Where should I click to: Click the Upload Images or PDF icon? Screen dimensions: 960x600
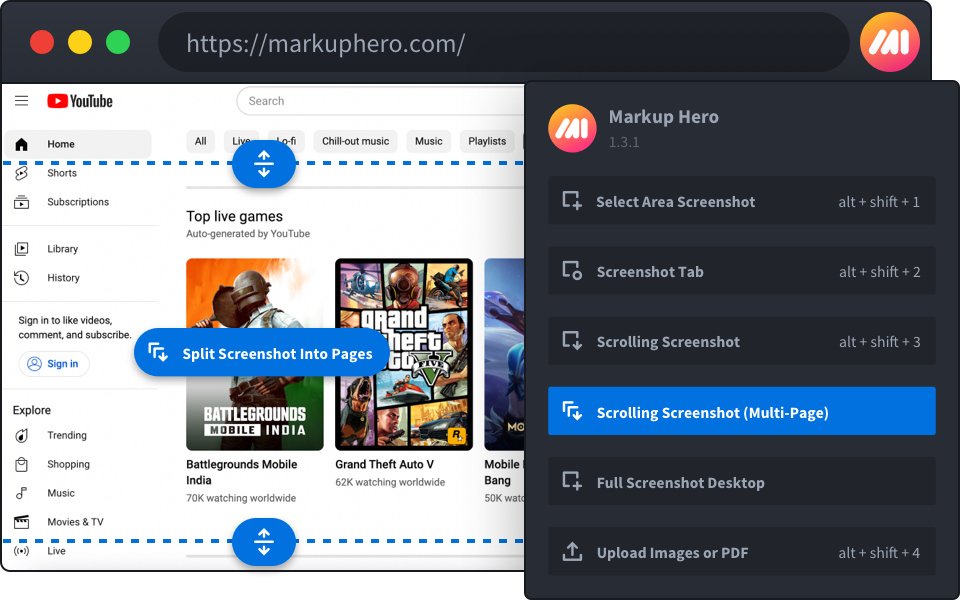click(572, 552)
